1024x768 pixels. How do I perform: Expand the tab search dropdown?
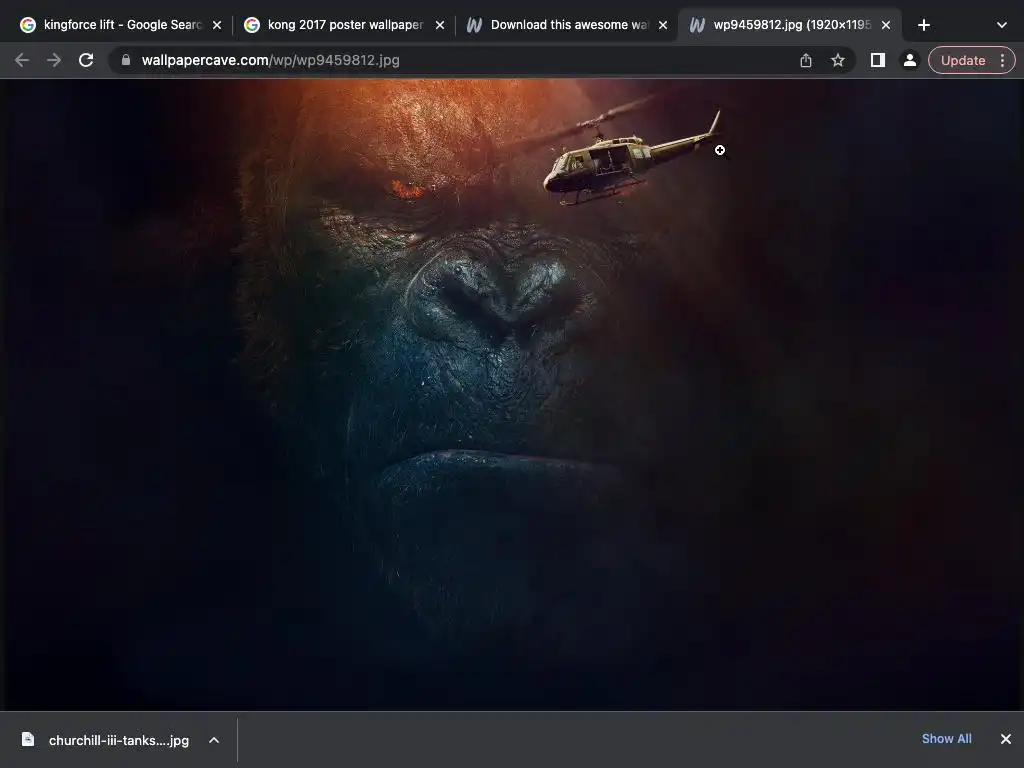pos(1002,25)
